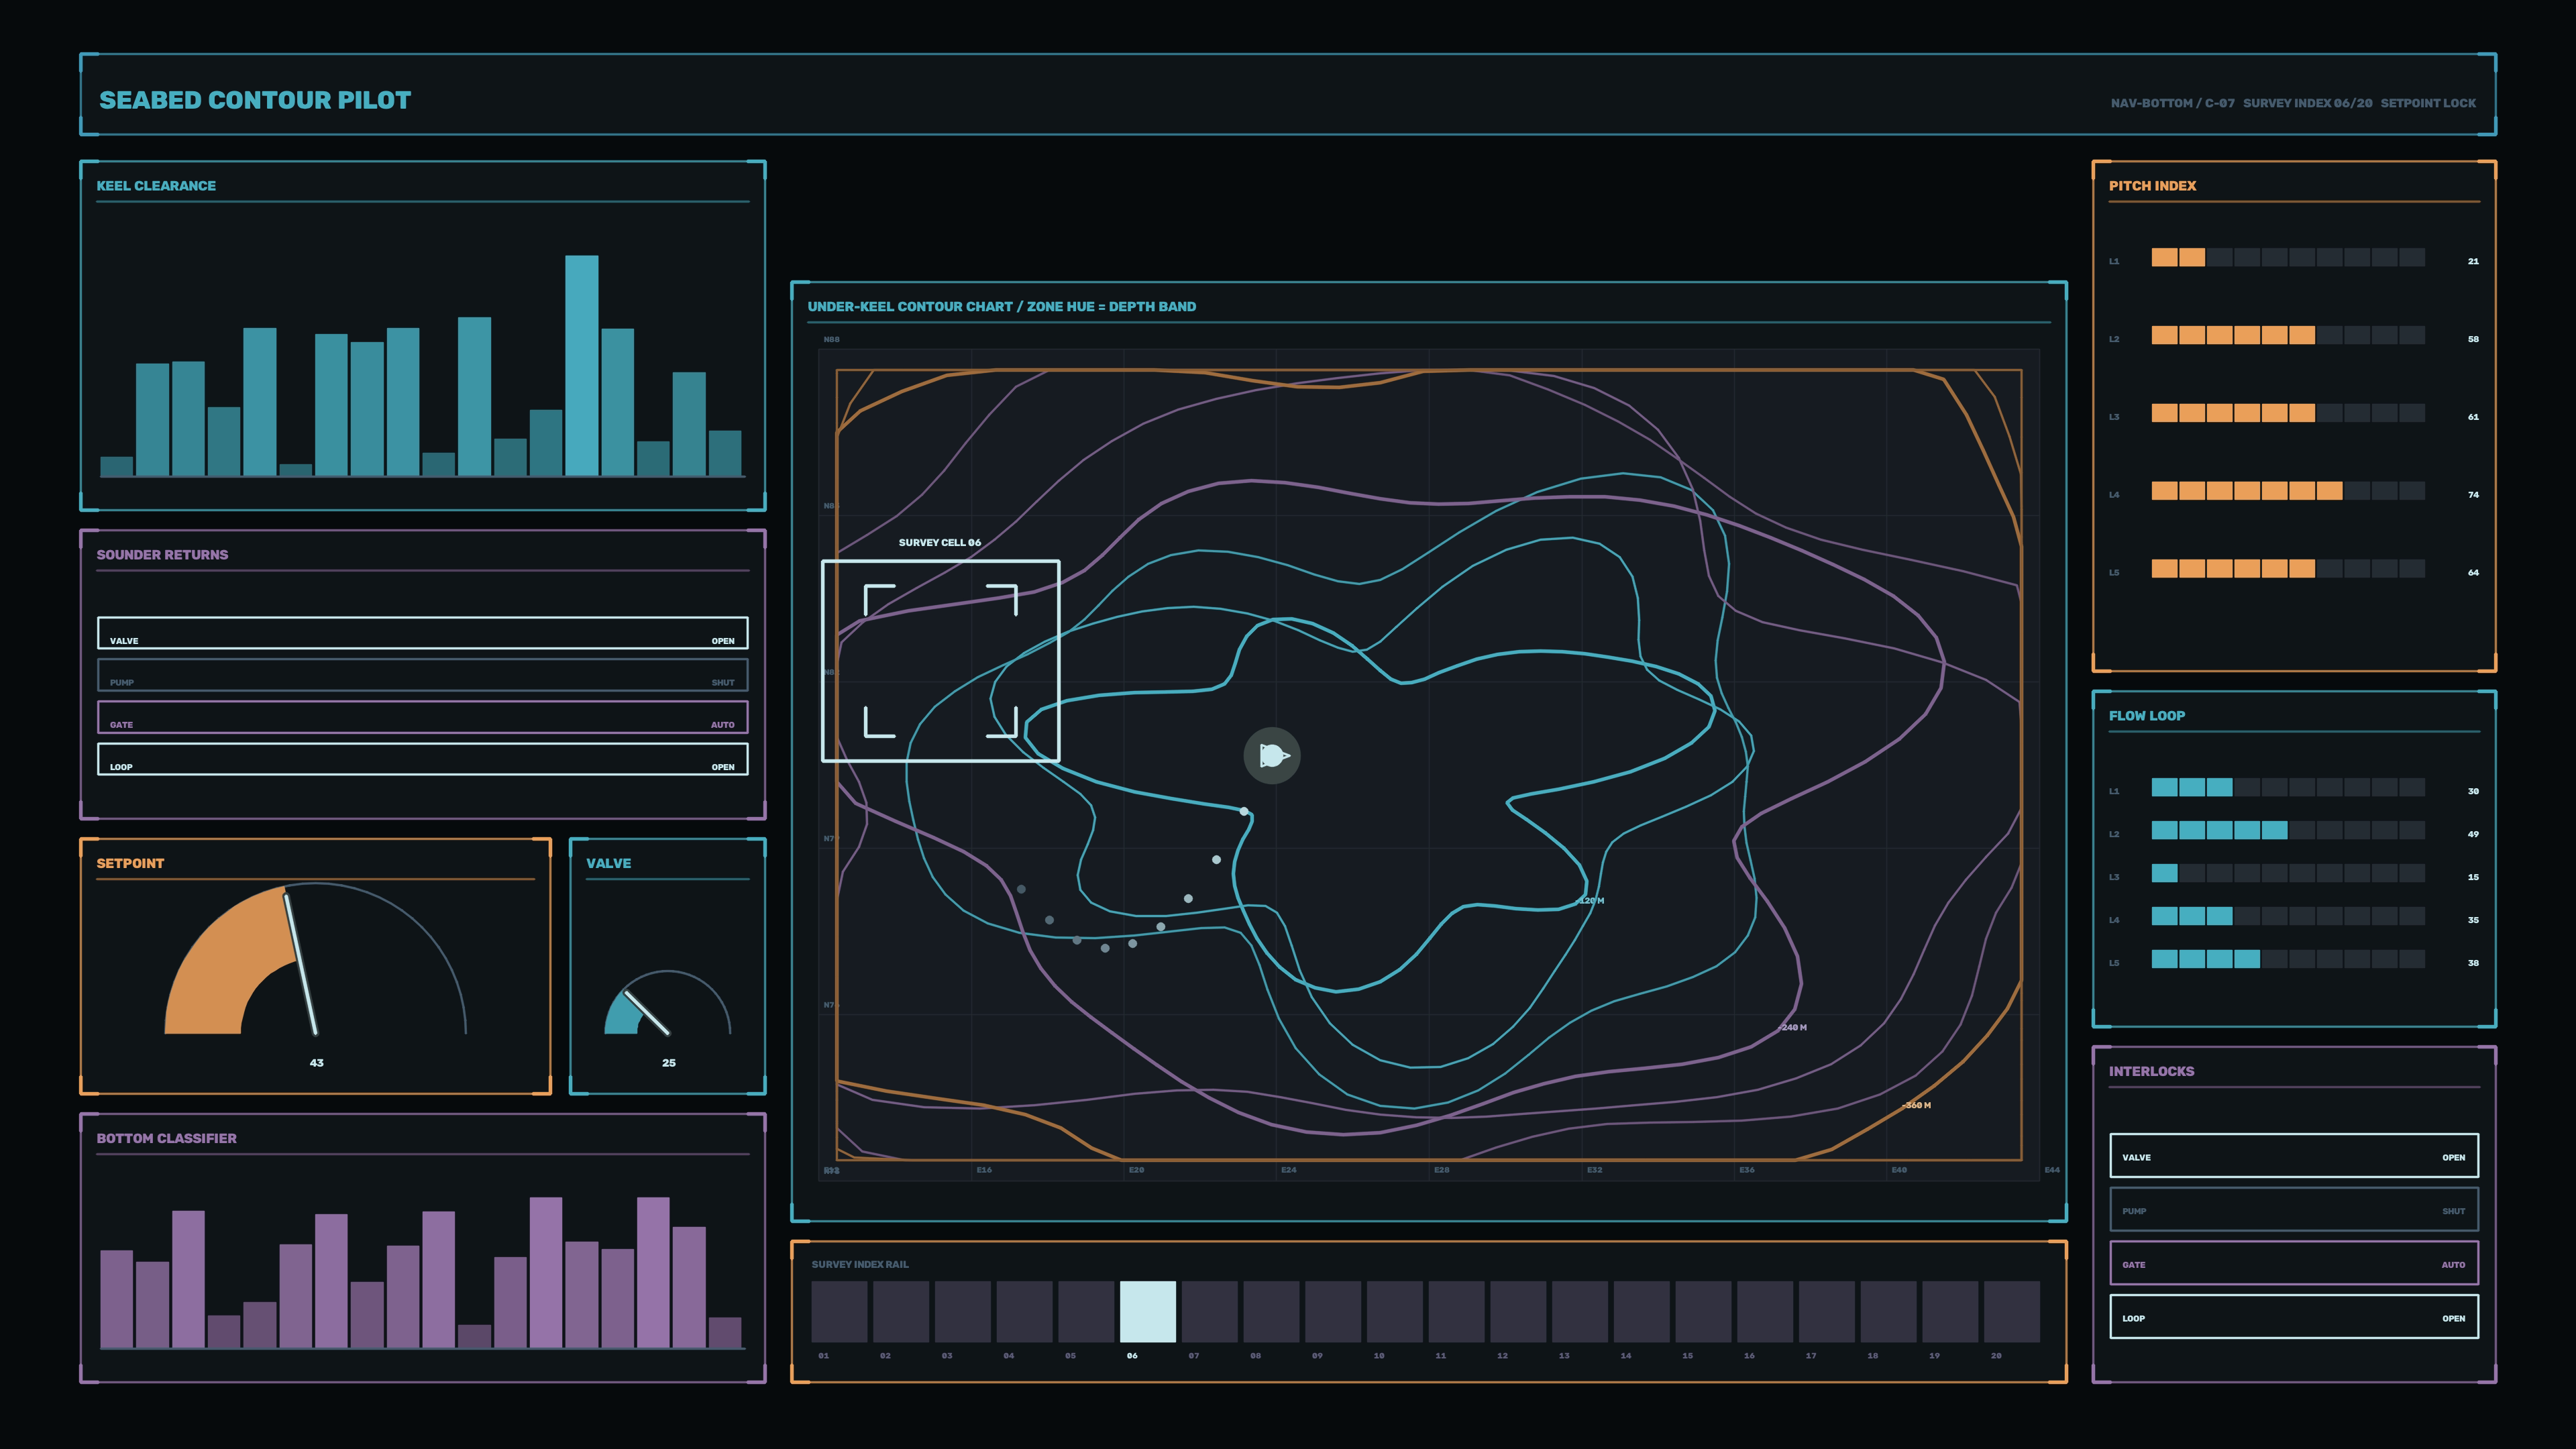Viewport: 2576px width, 1449px height.
Task: Click the SURVEY INDEX 06/20 header text
Action: click(2307, 103)
